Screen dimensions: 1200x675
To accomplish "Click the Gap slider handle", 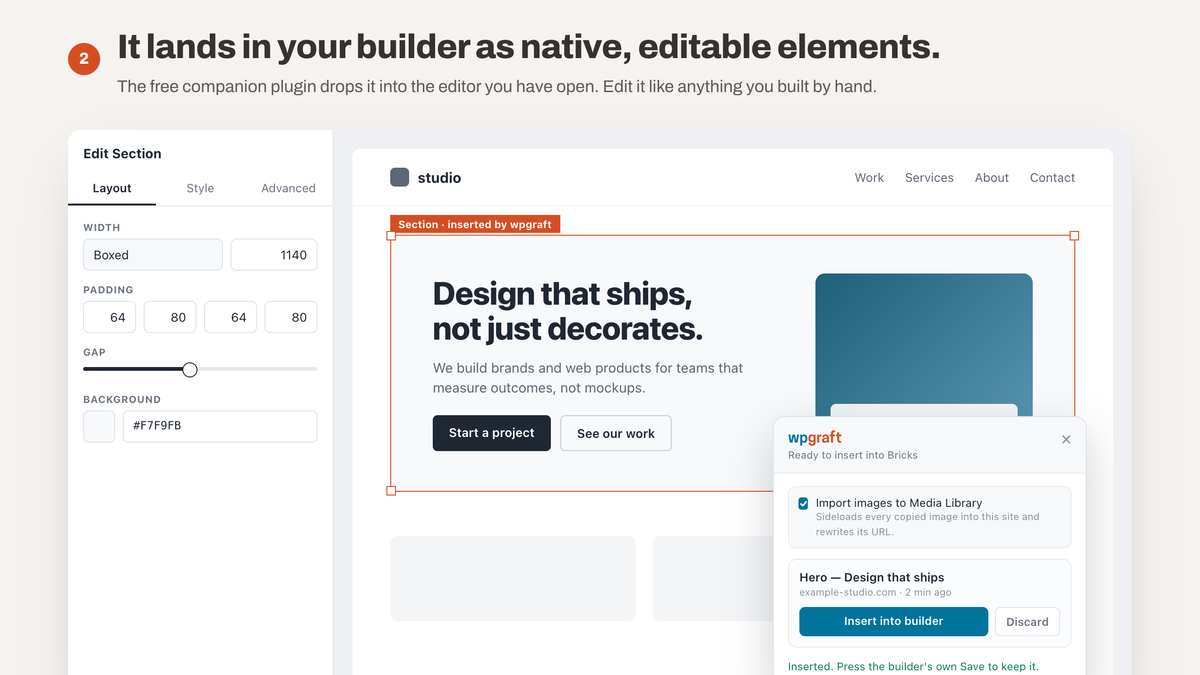I will tap(190, 369).
